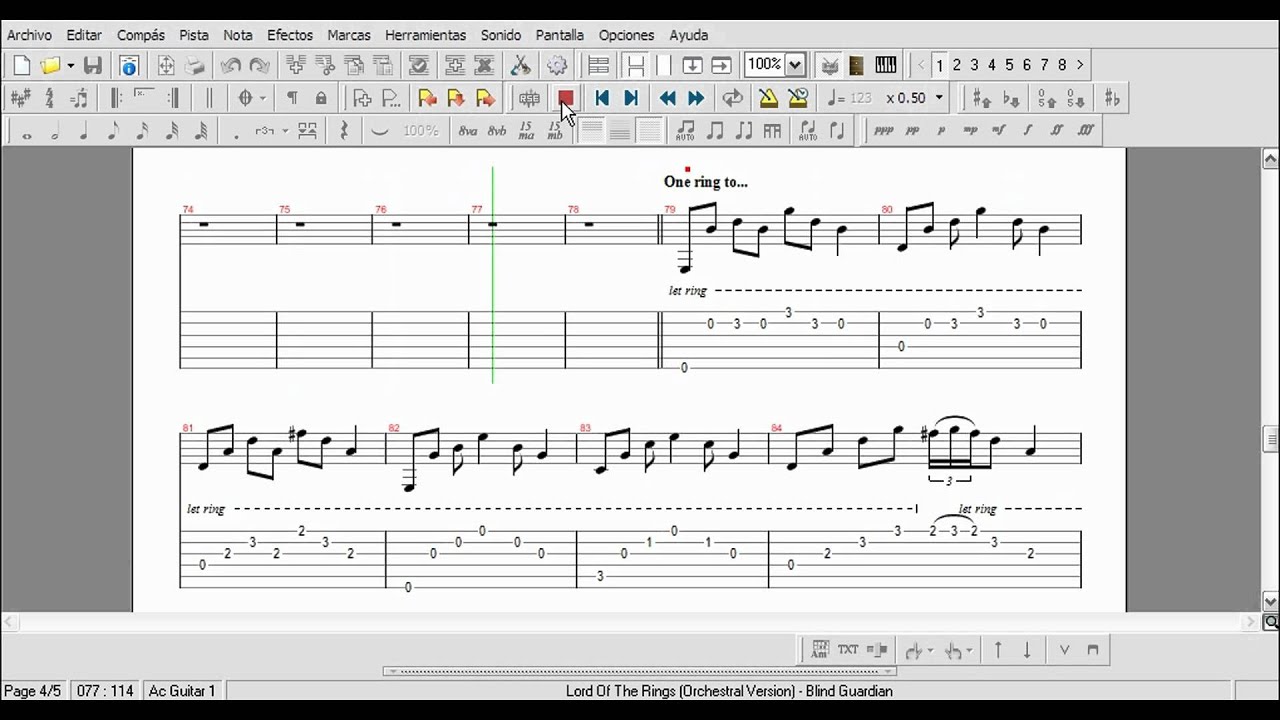
Task: Expand the 100% zoom combo box
Action: [x=795, y=65]
